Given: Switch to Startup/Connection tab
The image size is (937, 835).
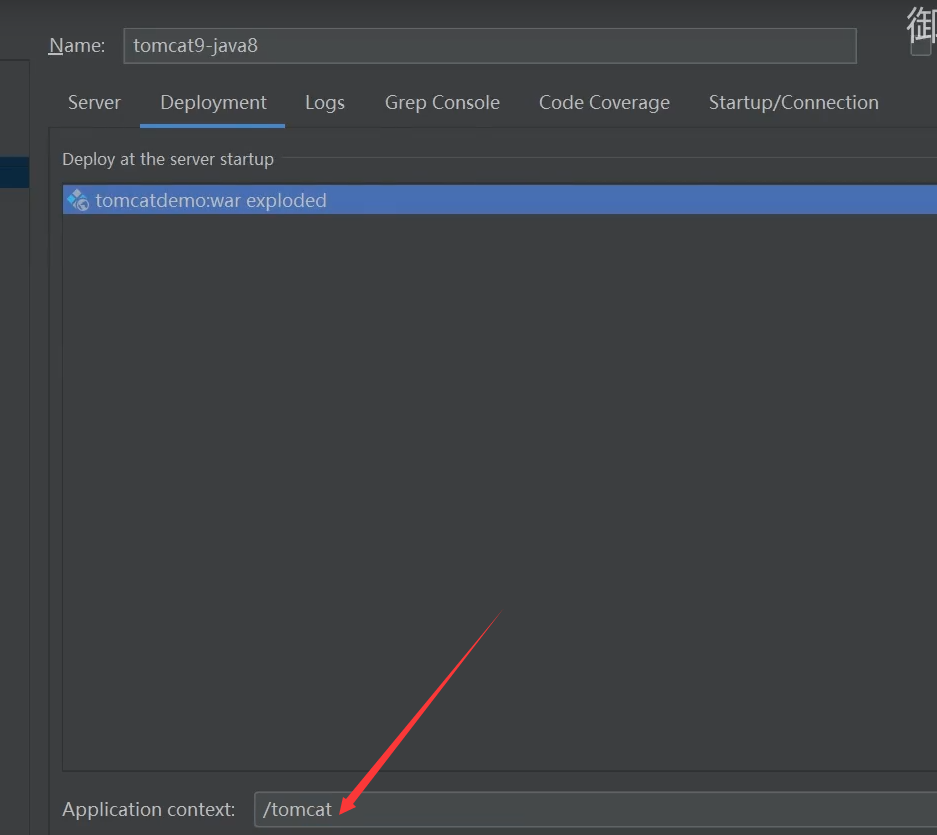Looking at the screenshot, I should (794, 102).
